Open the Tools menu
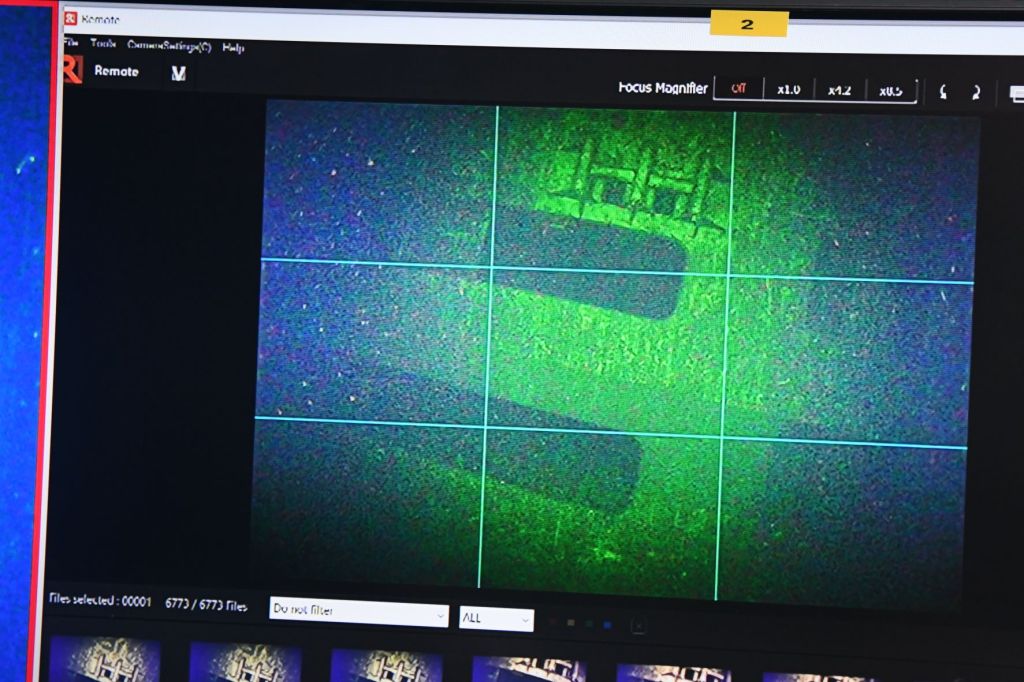The height and width of the screenshot is (682, 1024). (x=103, y=44)
